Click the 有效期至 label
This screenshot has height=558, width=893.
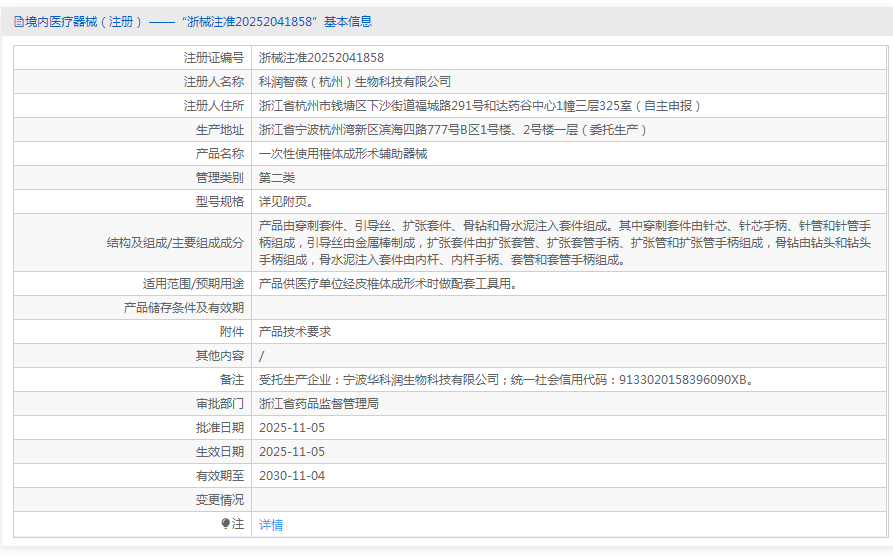(220, 475)
